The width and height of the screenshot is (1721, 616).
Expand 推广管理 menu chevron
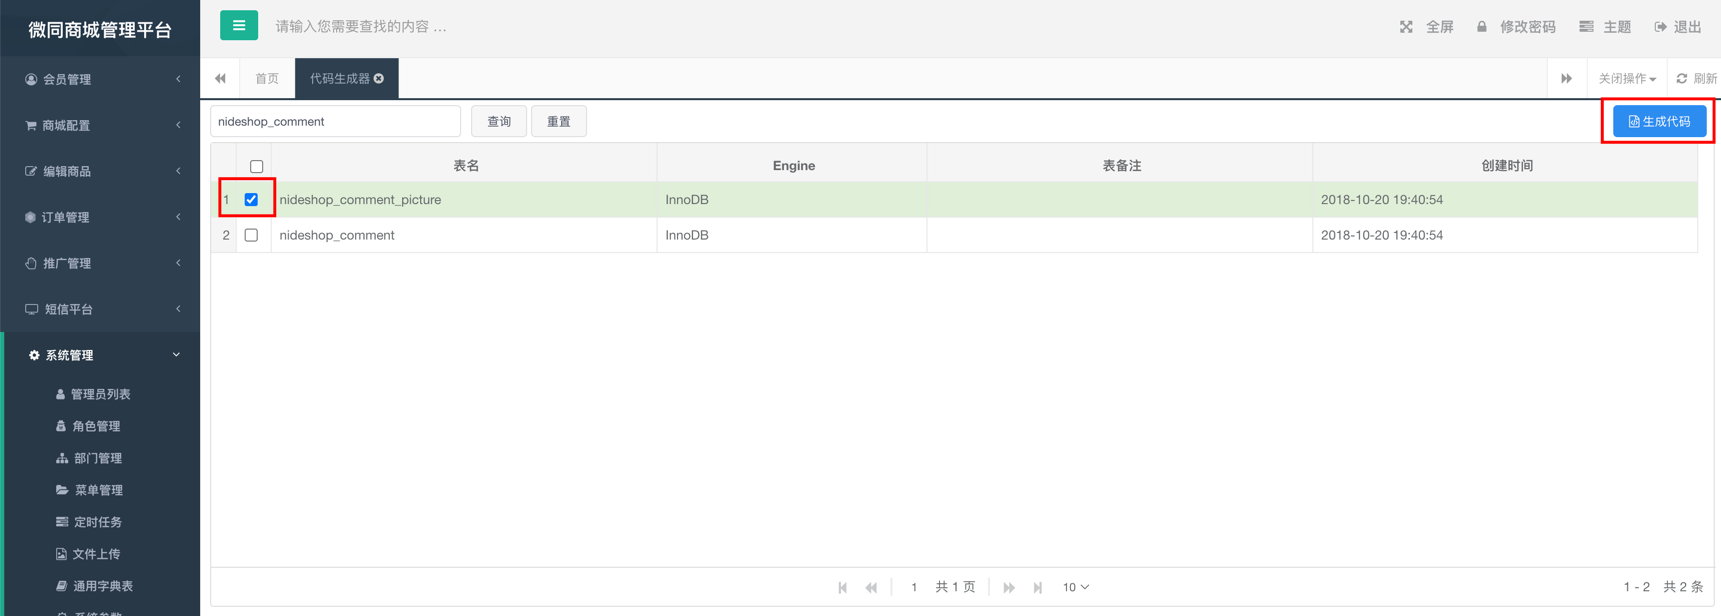coord(178,263)
